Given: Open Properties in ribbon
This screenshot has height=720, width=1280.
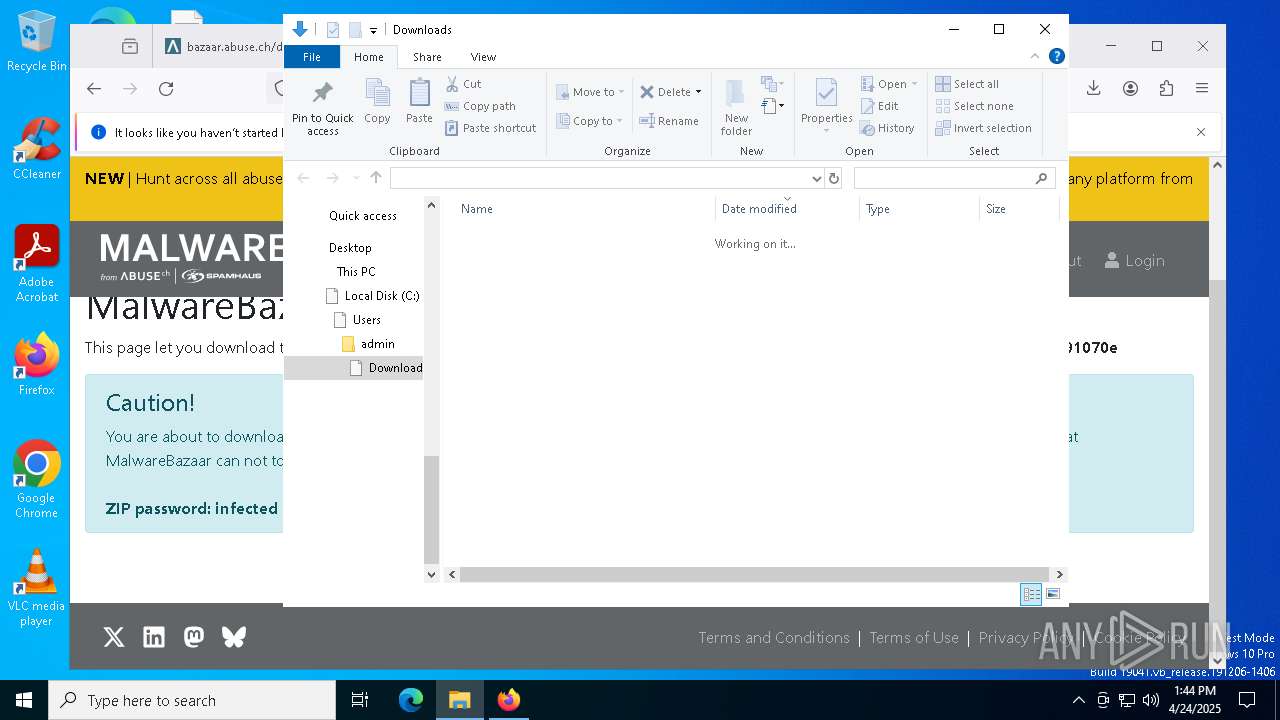Looking at the screenshot, I should [826, 105].
